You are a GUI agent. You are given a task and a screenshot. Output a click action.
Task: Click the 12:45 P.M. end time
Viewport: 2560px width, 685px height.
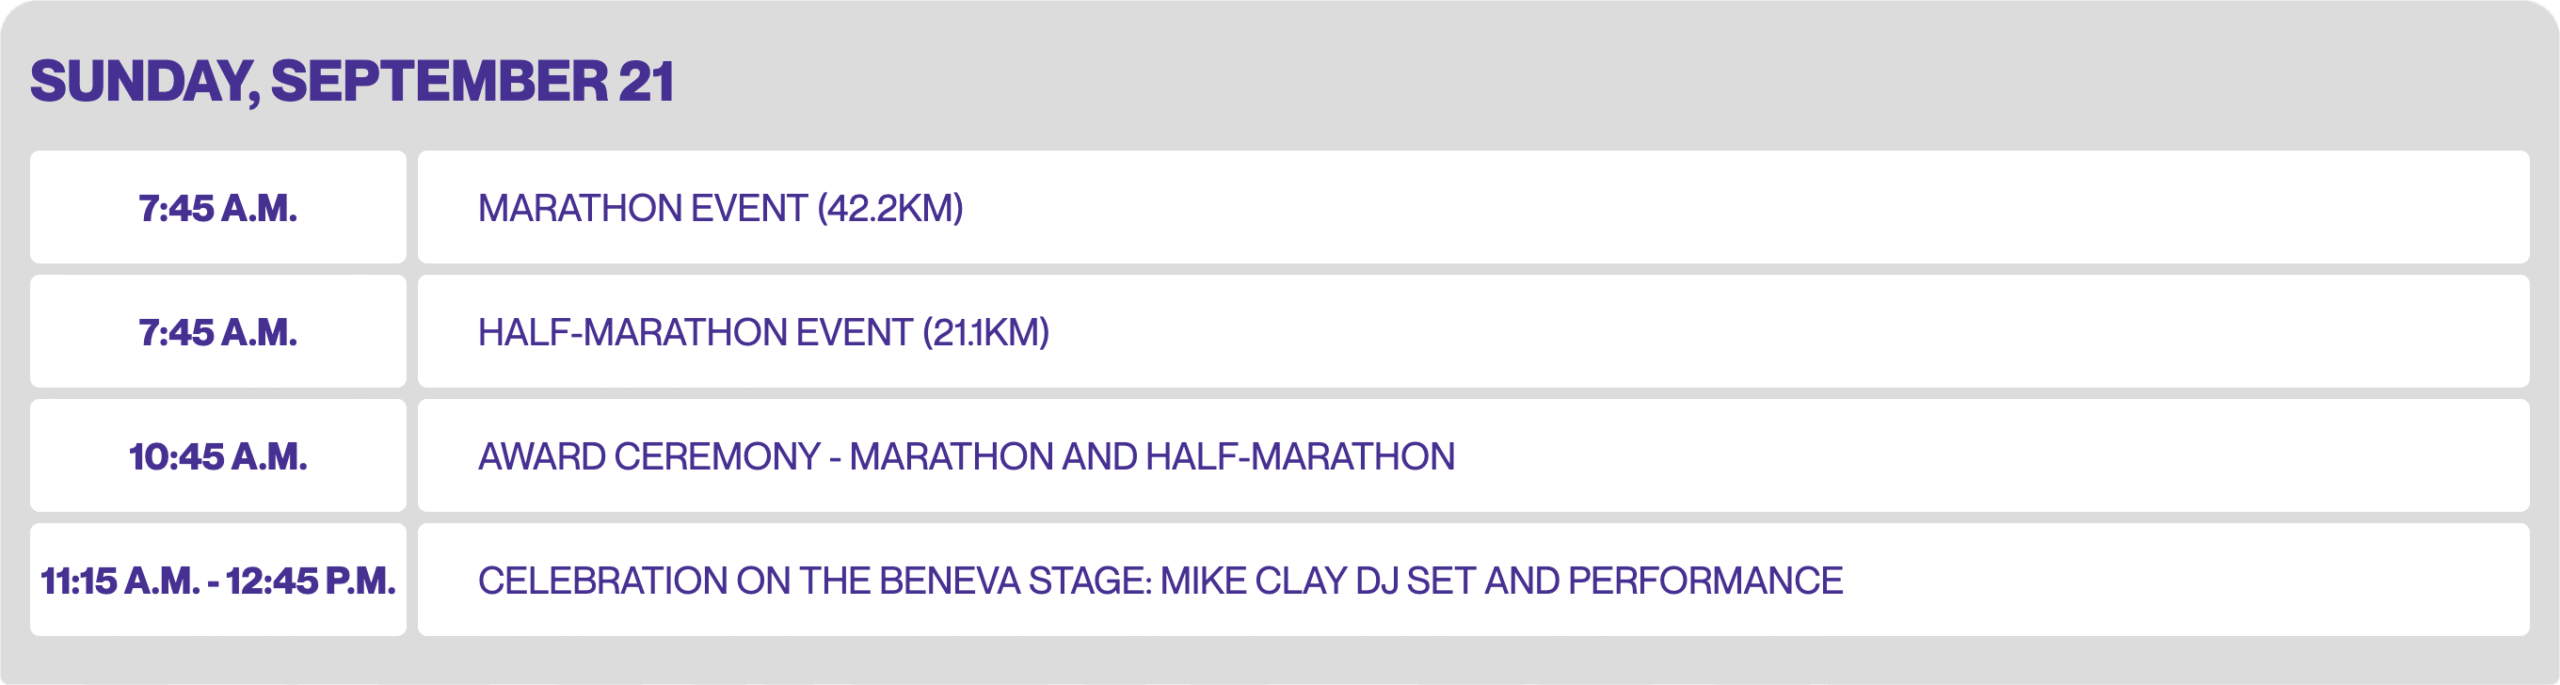(x=311, y=580)
